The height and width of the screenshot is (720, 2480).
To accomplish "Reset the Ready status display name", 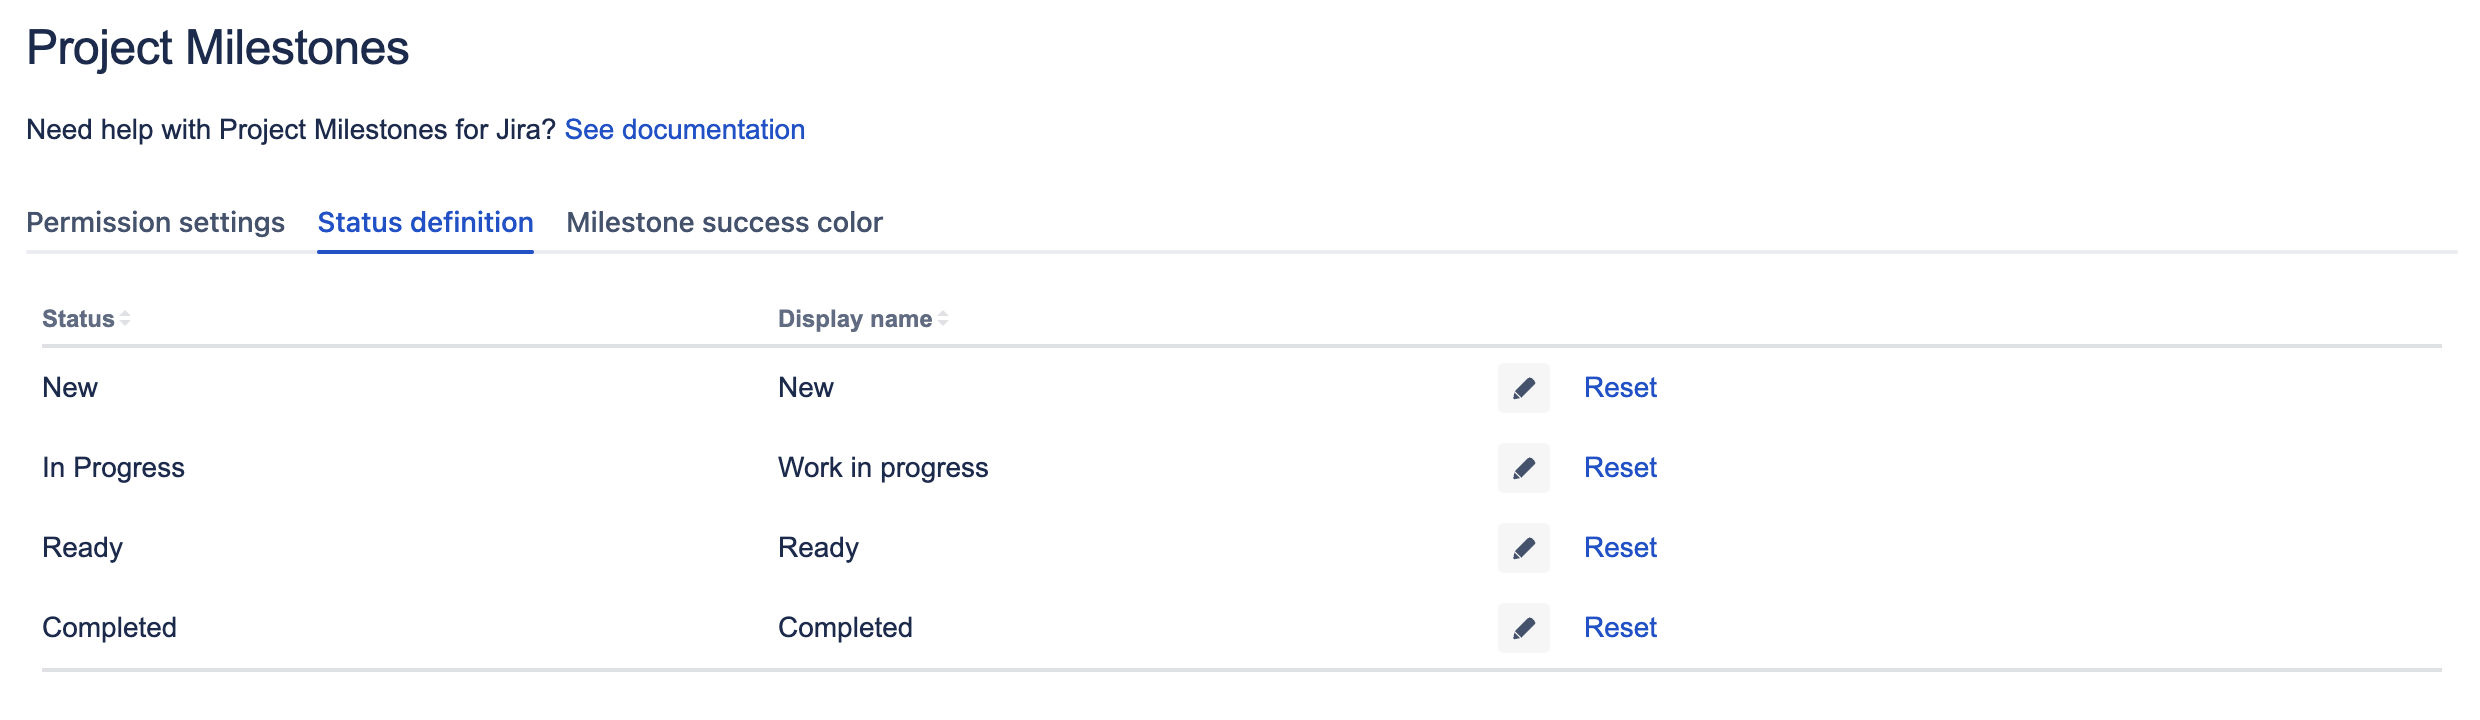I will tap(1620, 548).
